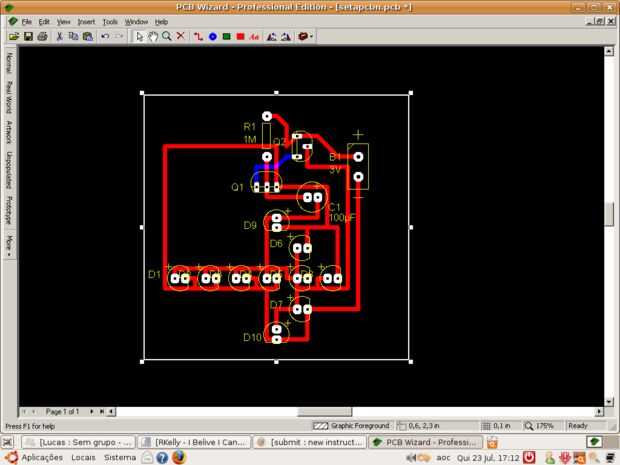Switch to the Unpopulated view tab
The image size is (620, 465).
(x=9, y=170)
